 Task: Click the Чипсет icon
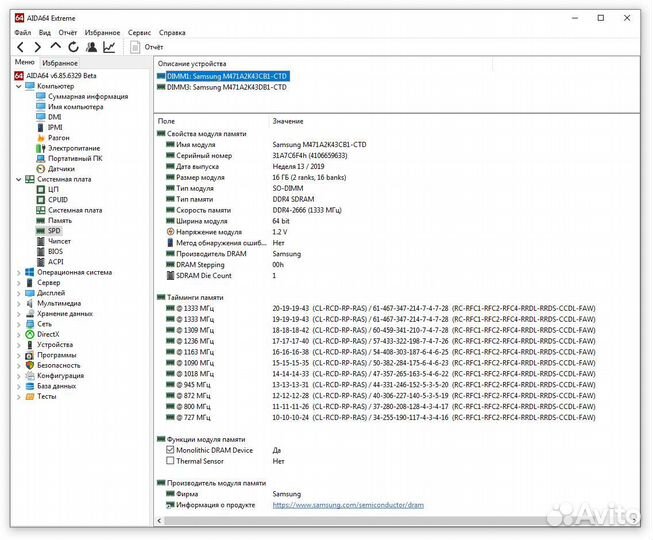click(40, 241)
